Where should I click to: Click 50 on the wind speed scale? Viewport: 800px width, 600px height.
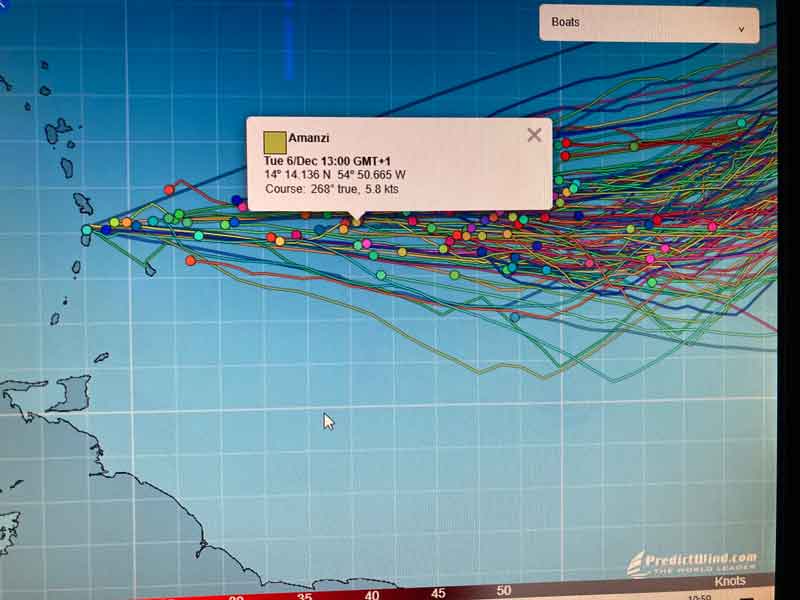[504, 592]
